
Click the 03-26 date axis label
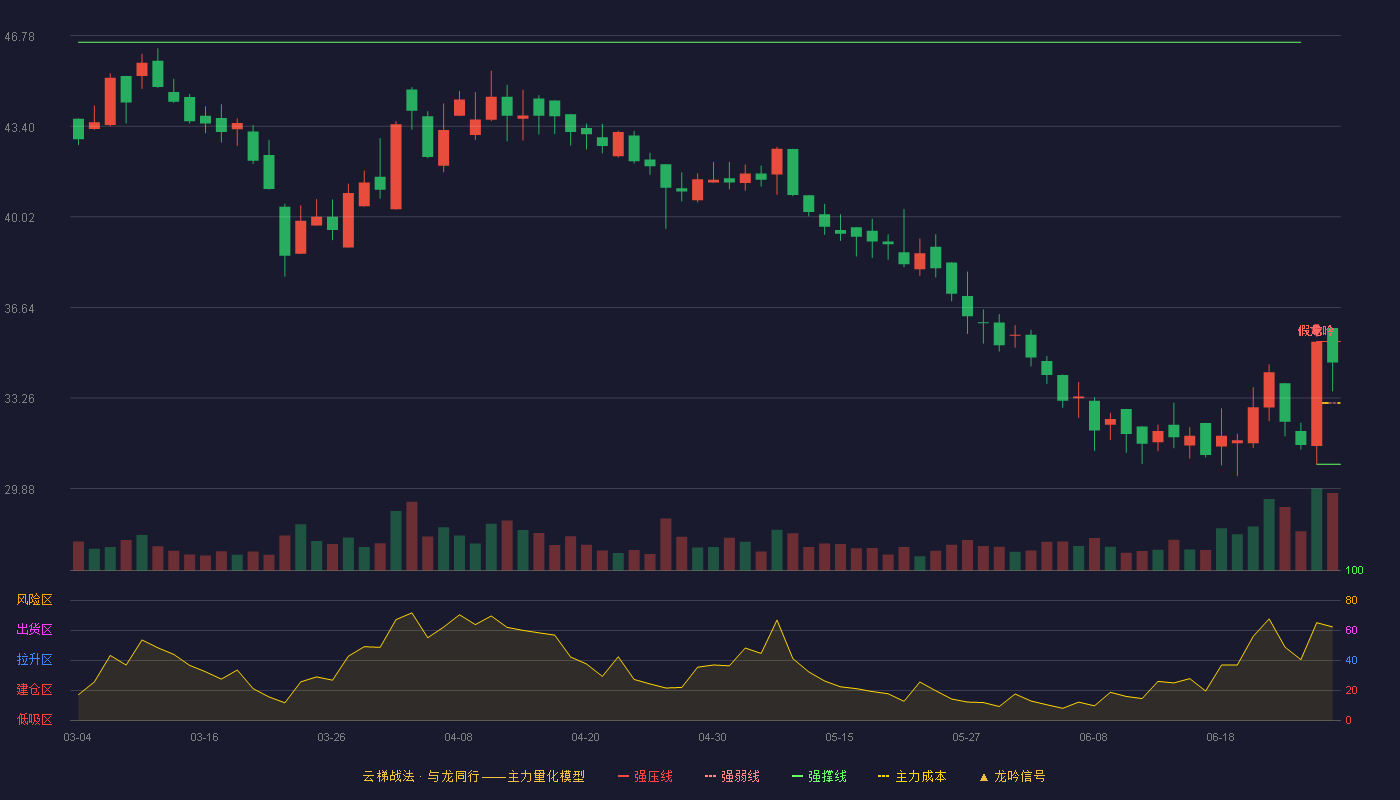point(331,737)
